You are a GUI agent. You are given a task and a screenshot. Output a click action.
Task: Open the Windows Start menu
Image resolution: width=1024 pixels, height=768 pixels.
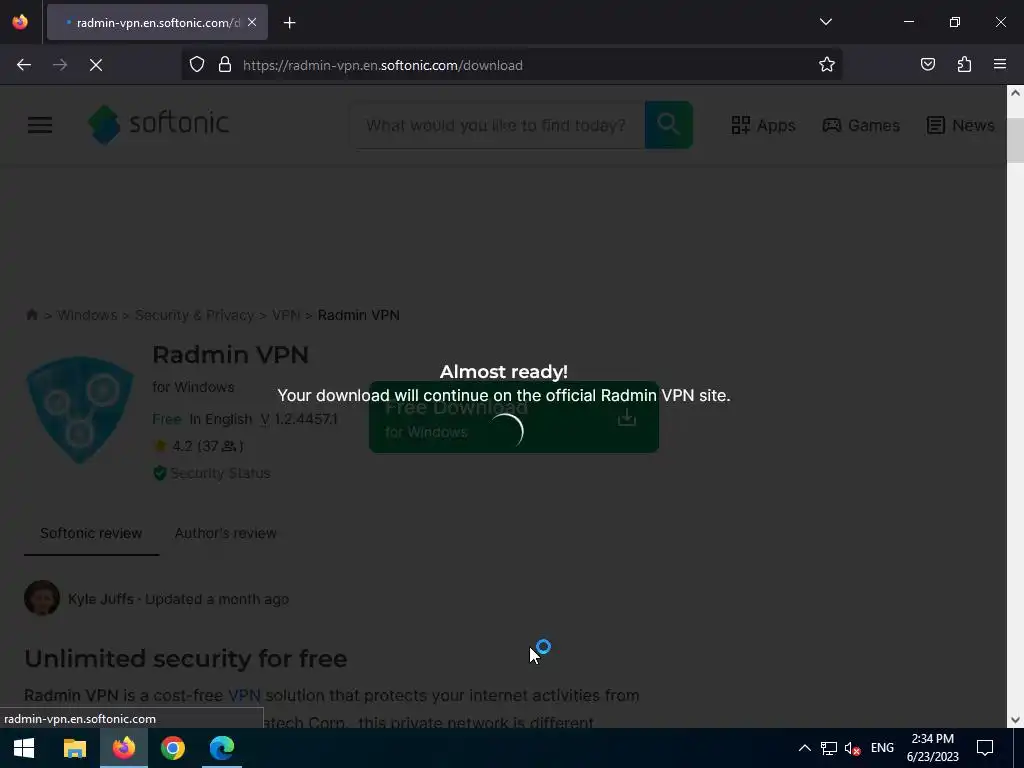(24, 748)
